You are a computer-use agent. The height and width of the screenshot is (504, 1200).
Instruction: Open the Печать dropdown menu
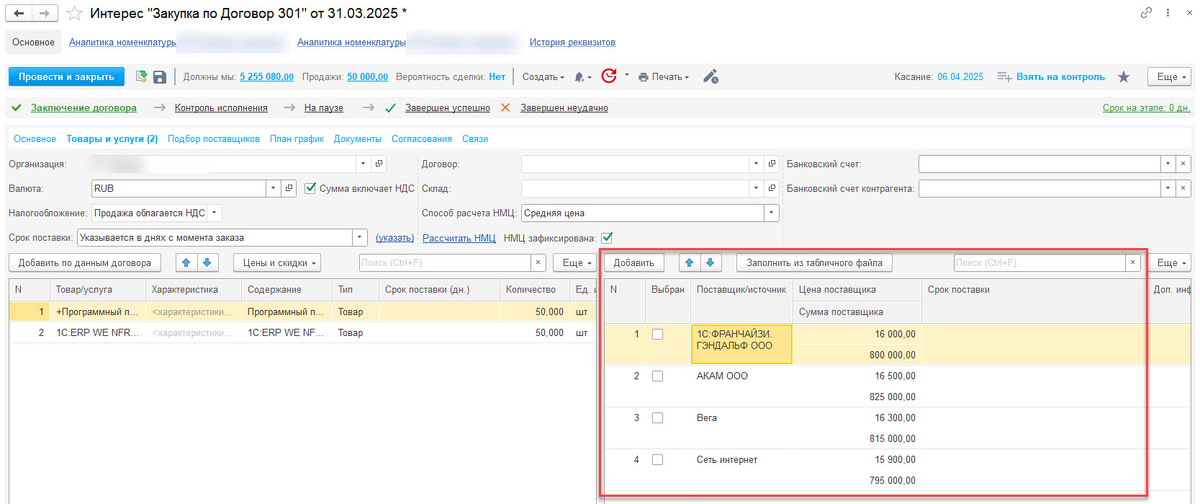pyautogui.click(x=665, y=77)
